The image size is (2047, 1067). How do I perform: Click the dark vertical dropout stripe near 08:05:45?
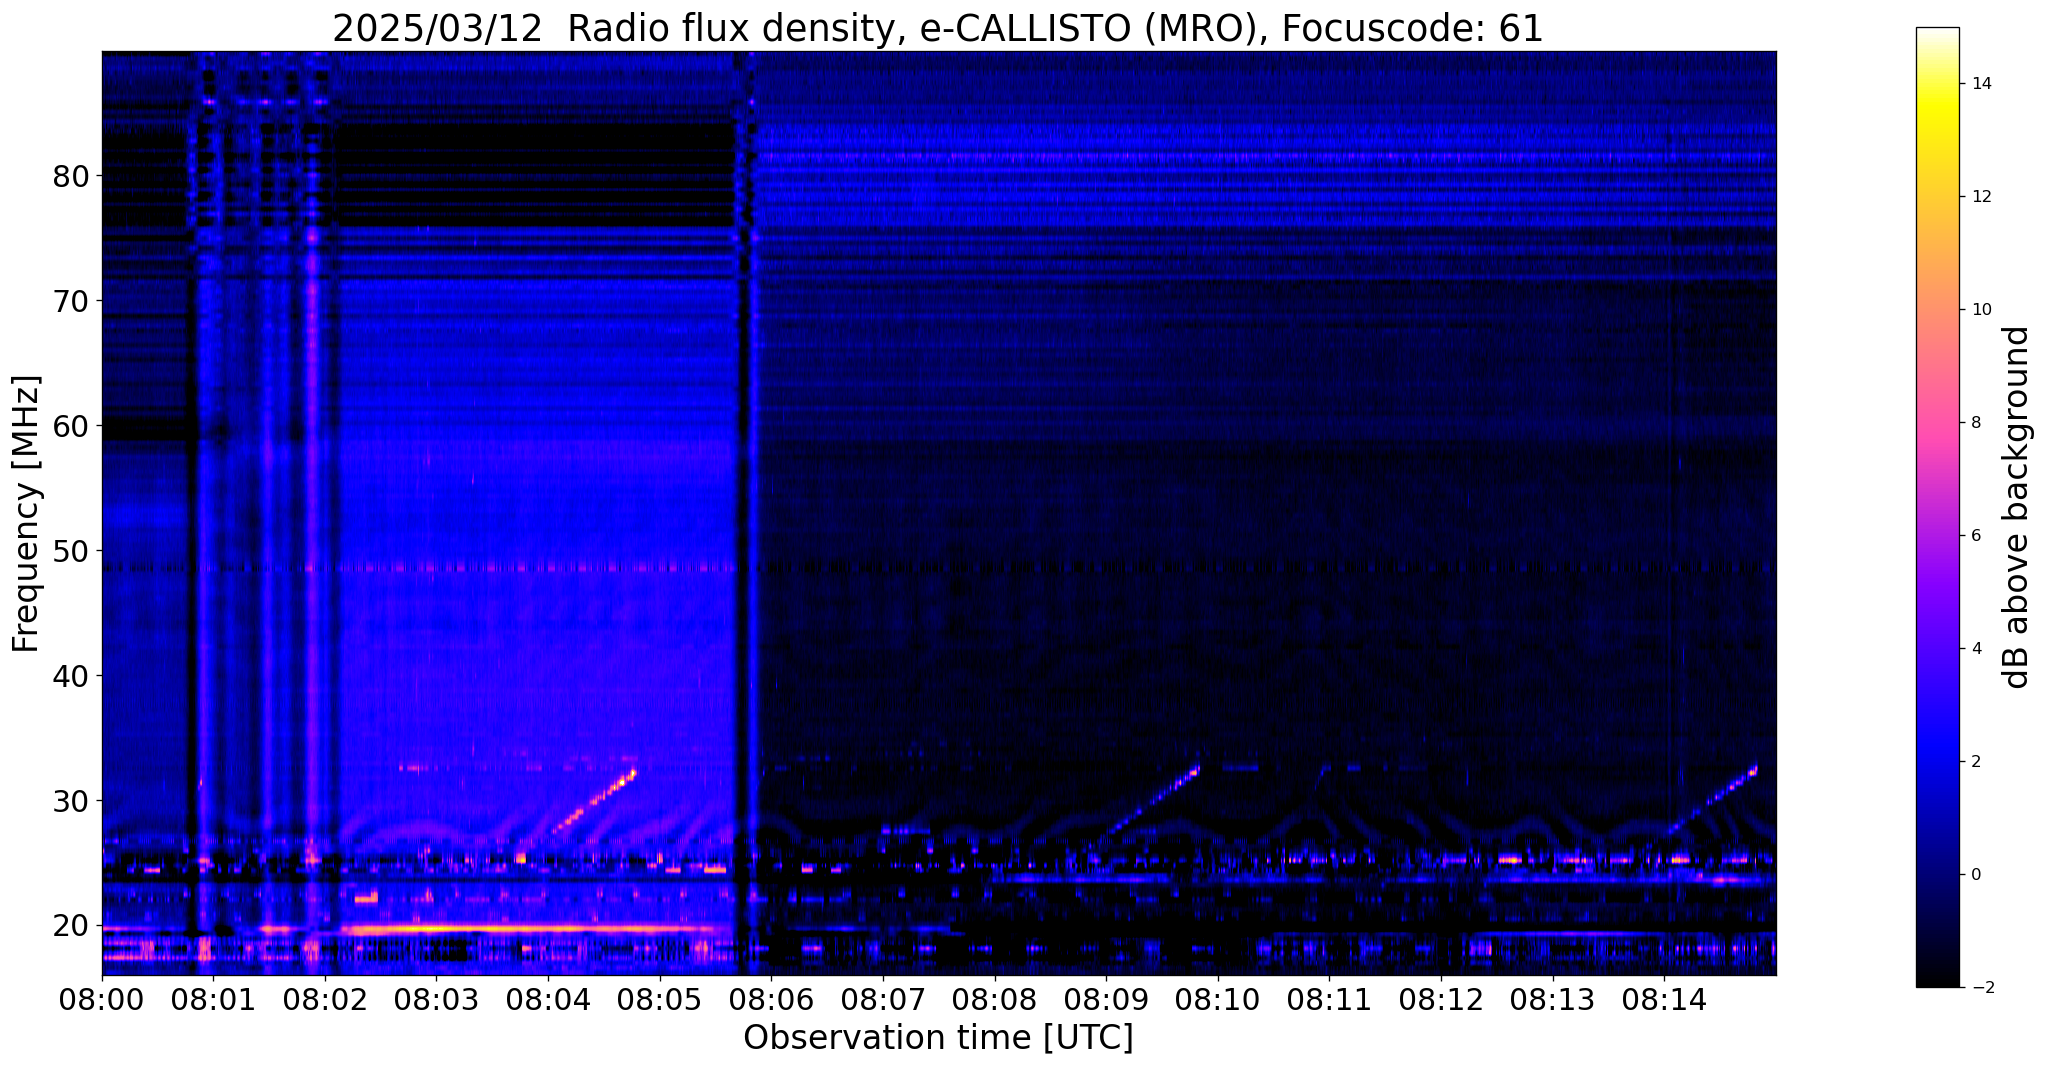742,513
